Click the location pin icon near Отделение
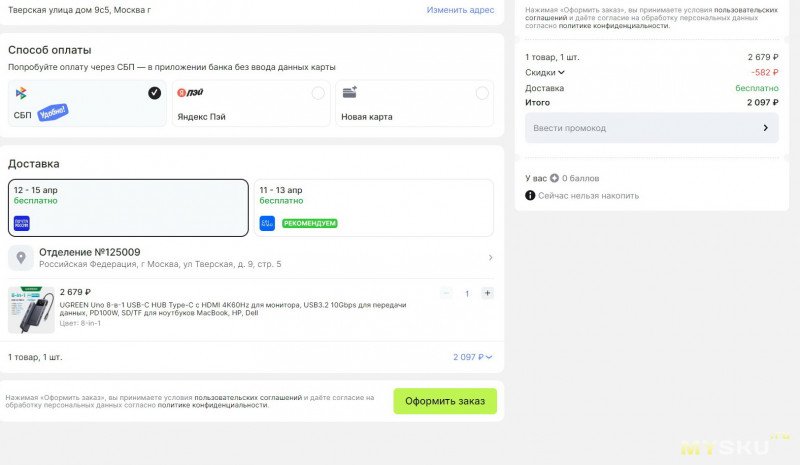 tap(20, 258)
